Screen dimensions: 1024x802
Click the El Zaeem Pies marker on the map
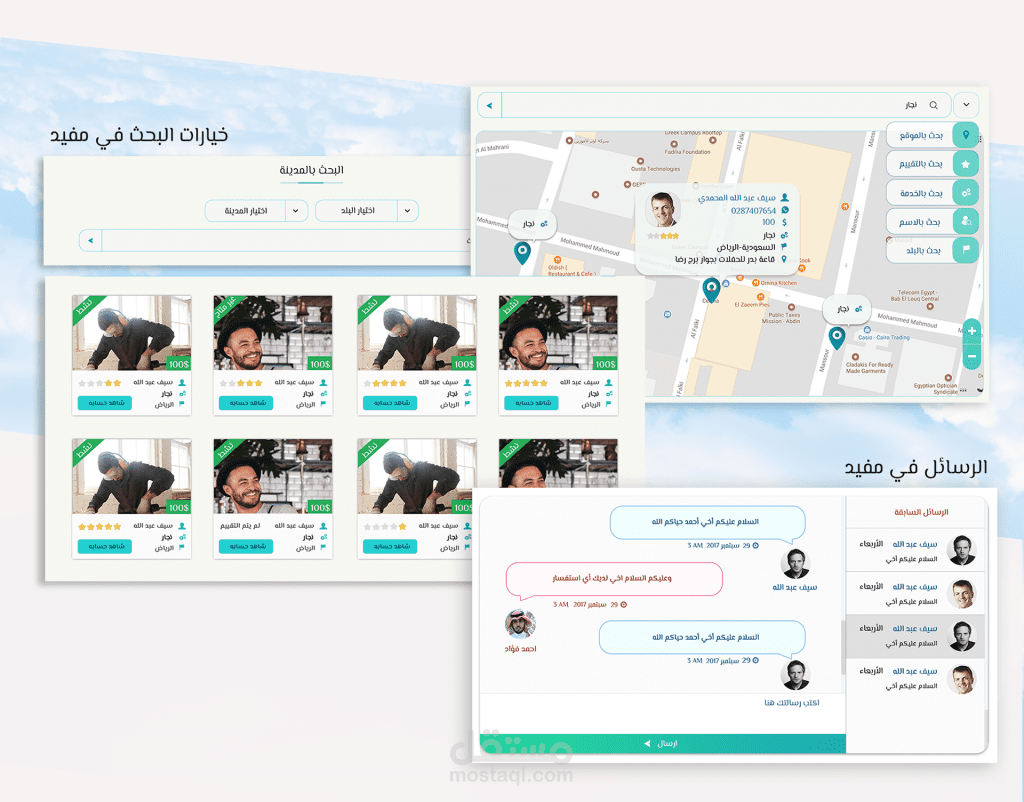pyautogui.click(x=760, y=297)
